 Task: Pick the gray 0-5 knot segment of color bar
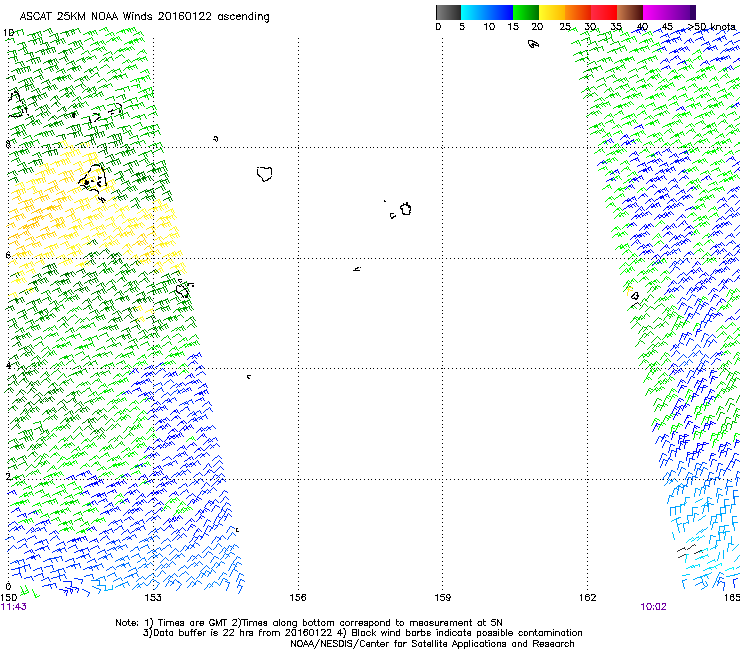tap(448, 12)
